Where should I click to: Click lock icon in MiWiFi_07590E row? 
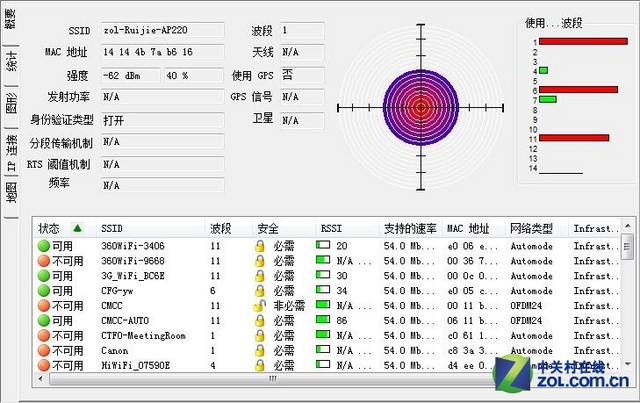[260, 365]
